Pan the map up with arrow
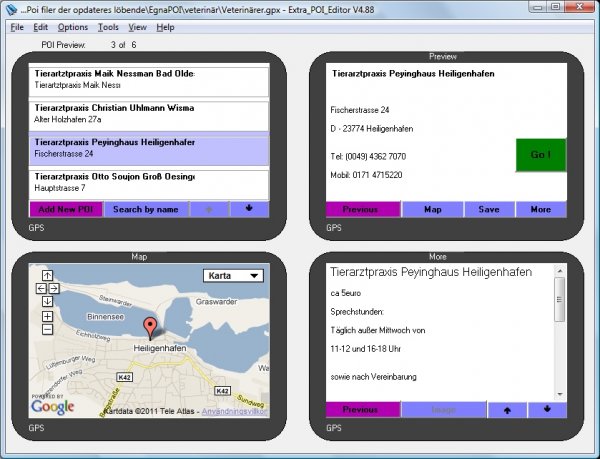The width and height of the screenshot is (600, 459). tap(47, 275)
